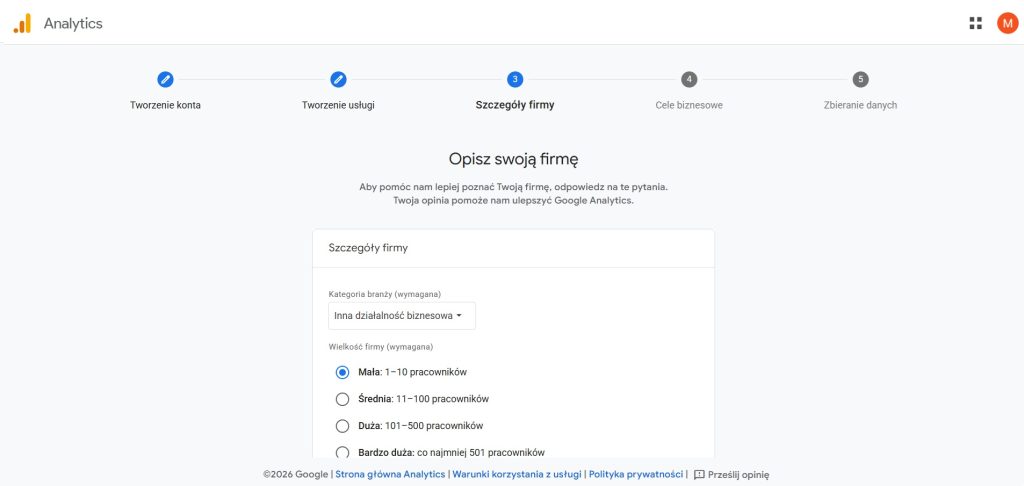
Task: Click the step 5 circle icon
Action: coord(861,80)
